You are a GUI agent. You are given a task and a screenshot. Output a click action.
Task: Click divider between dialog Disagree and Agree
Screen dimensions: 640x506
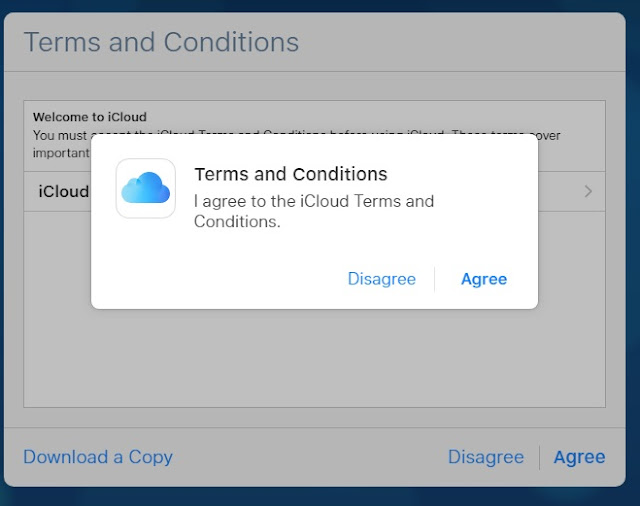click(x=435, y=280)
